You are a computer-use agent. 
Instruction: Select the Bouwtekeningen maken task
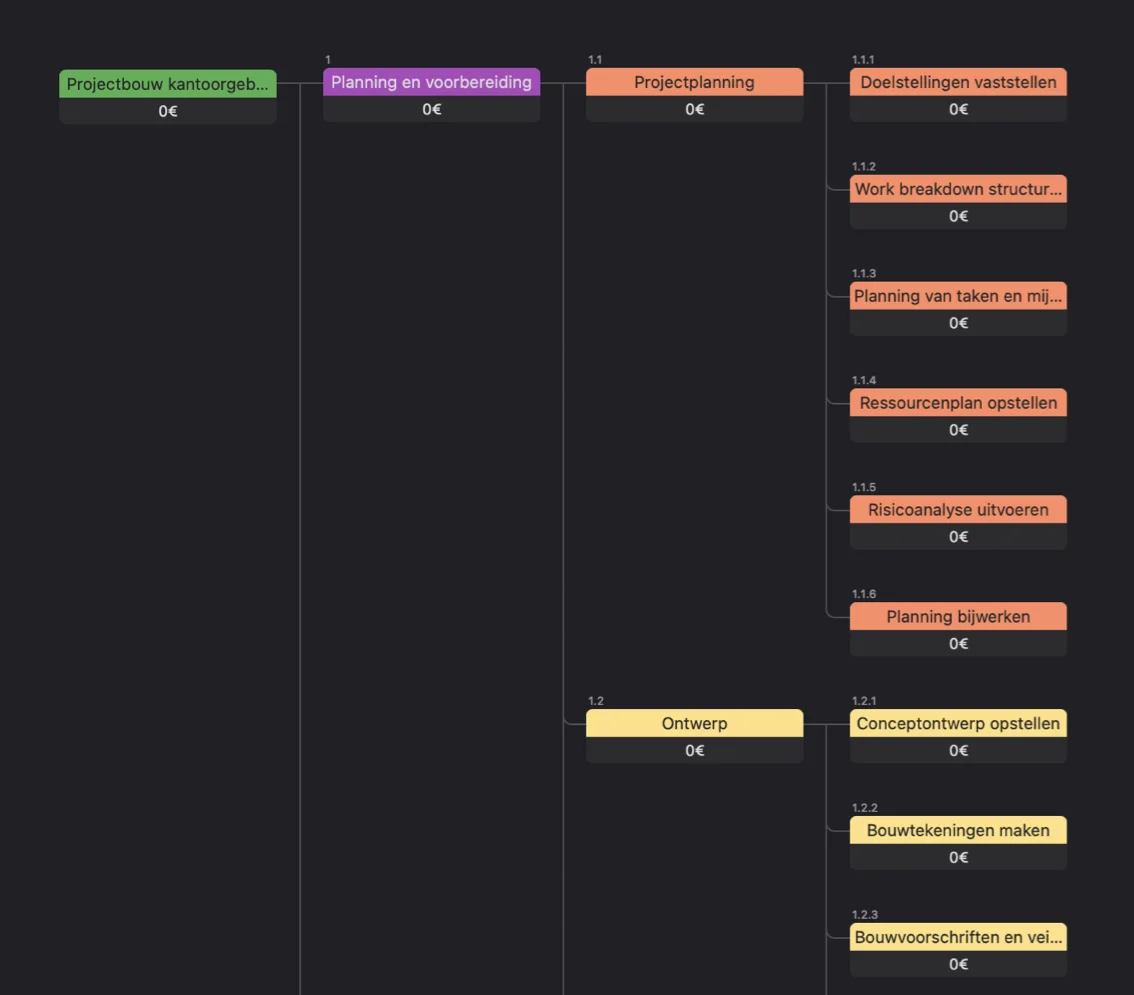958,830
